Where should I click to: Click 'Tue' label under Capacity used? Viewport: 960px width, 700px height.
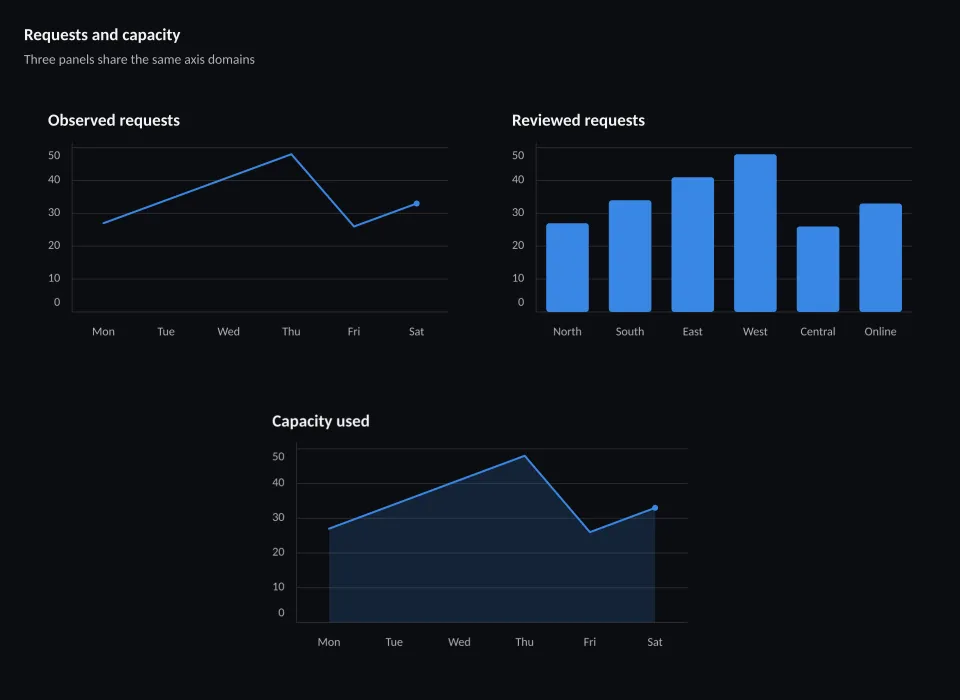[x=394, y=642]
